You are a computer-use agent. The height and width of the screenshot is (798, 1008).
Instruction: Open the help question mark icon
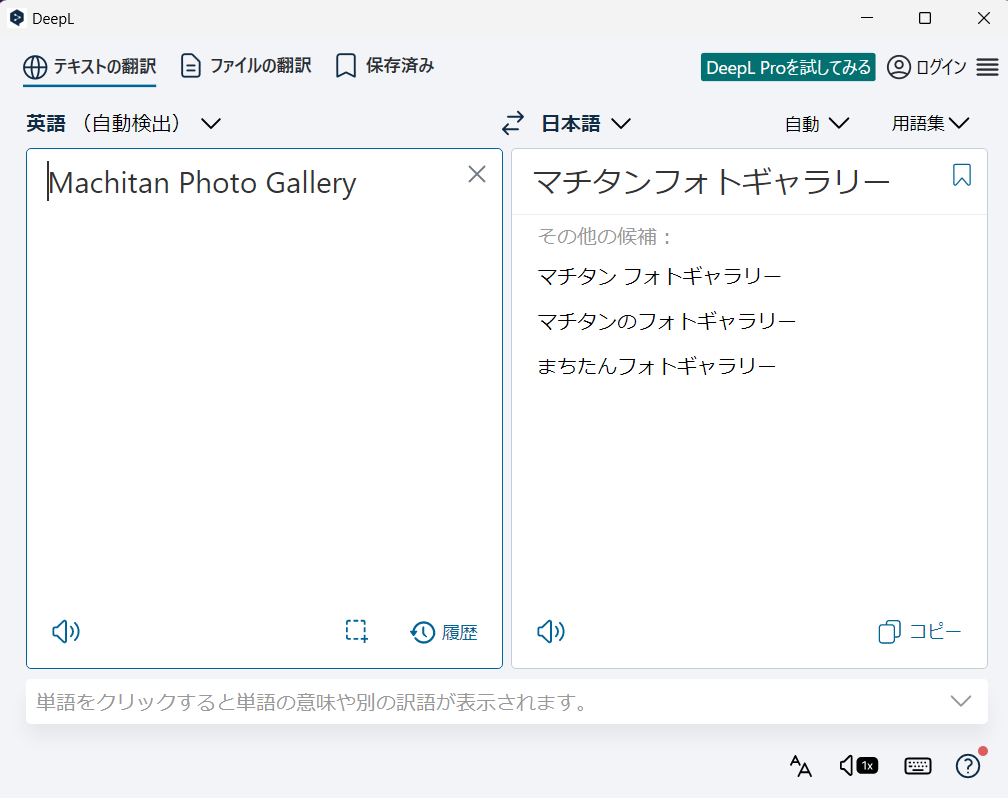pyautogui.click(x=968, y=765)
